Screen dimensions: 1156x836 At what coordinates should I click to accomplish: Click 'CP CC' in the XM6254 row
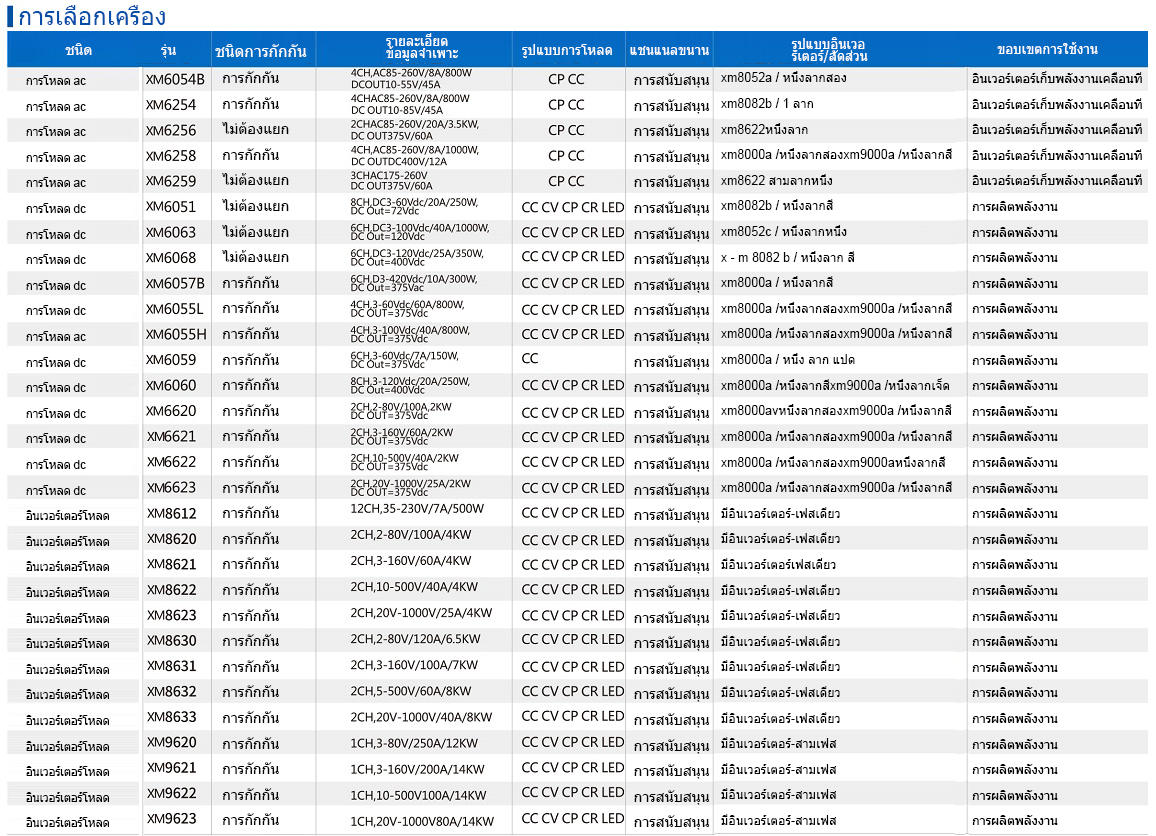click(565, 105)
